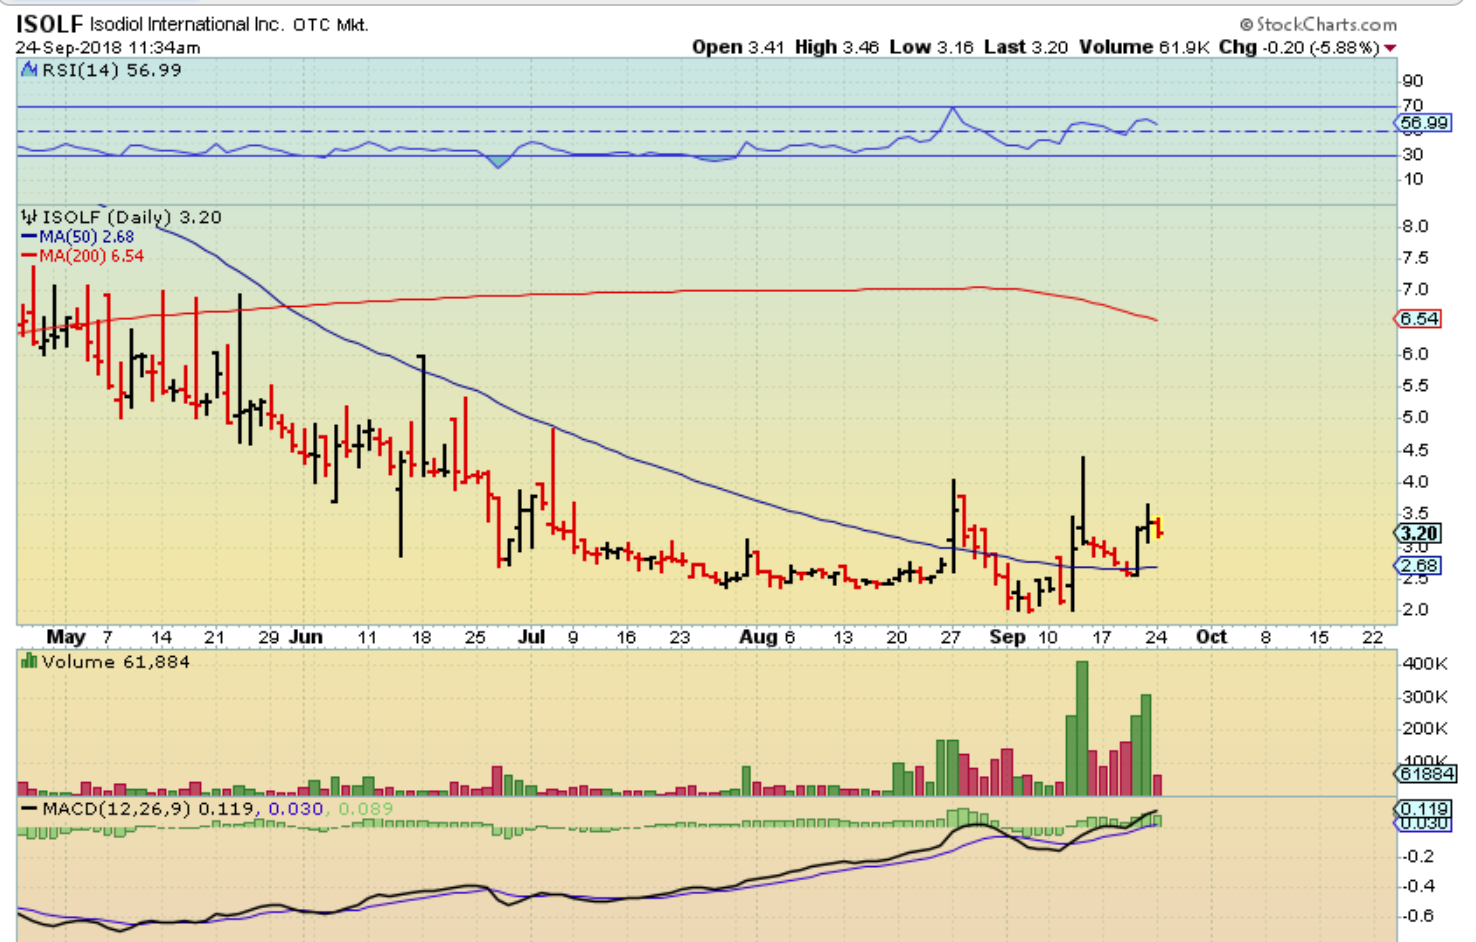Click the MA(50) blue legend line
This screenshot has height=942, width=1476.
[29, 237]
